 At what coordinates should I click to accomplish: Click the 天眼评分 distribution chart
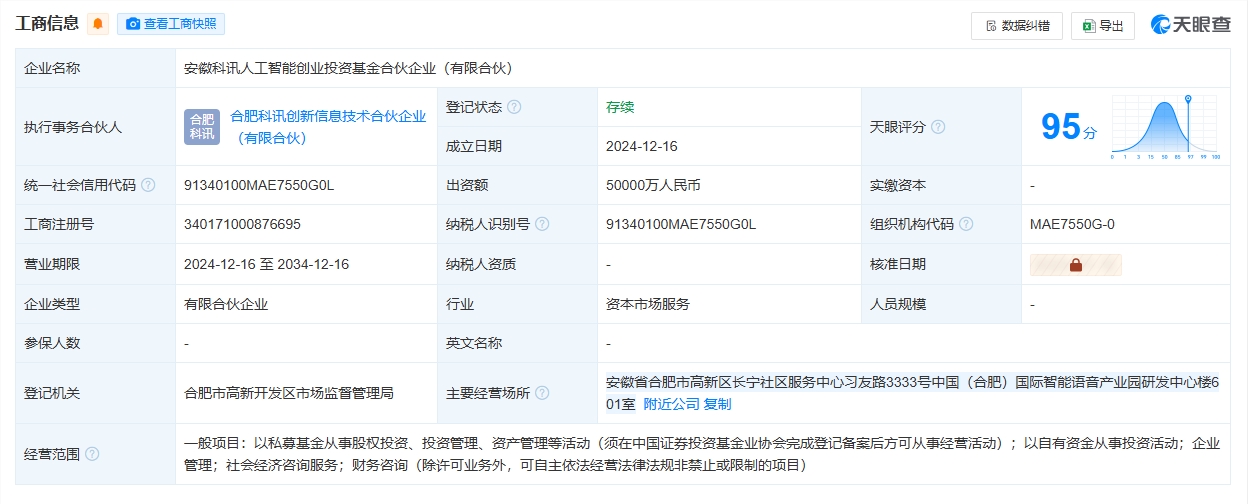(1164, 128)
